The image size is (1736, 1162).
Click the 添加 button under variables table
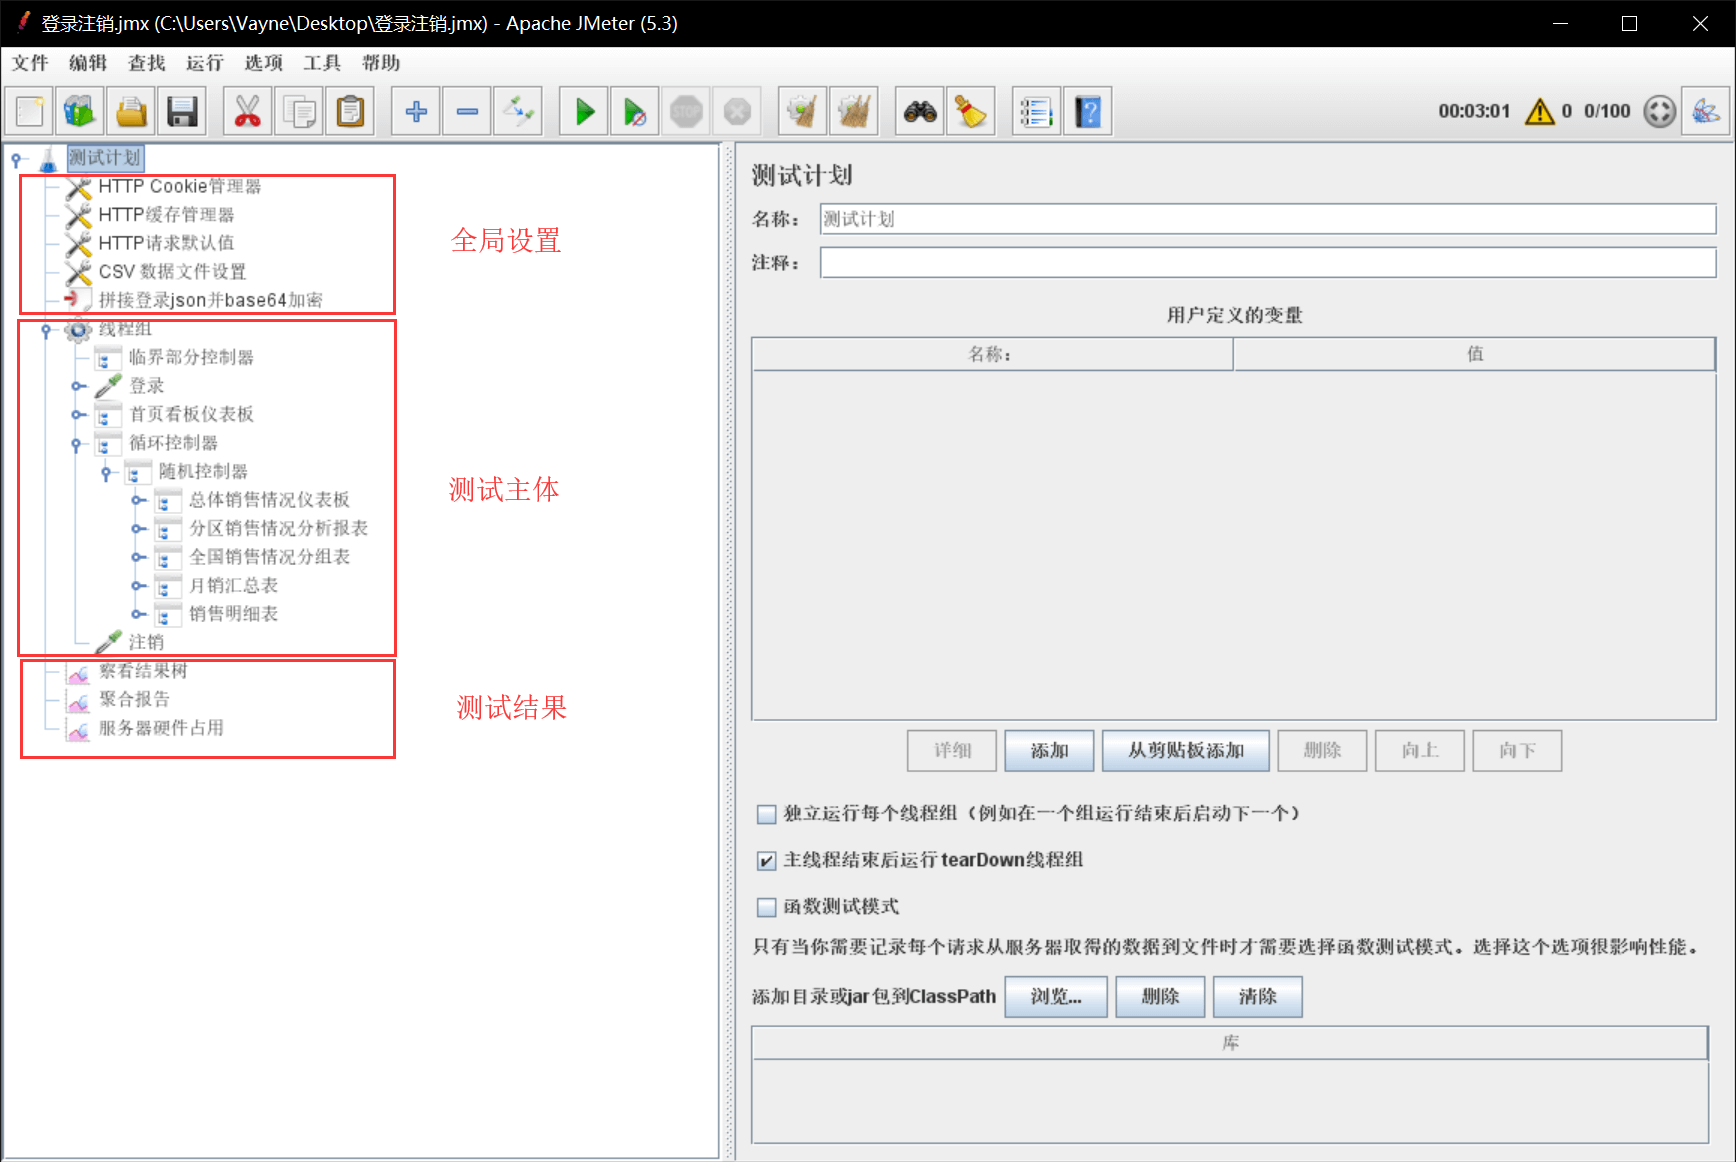pyautogui.click(x=1049, y=751)
